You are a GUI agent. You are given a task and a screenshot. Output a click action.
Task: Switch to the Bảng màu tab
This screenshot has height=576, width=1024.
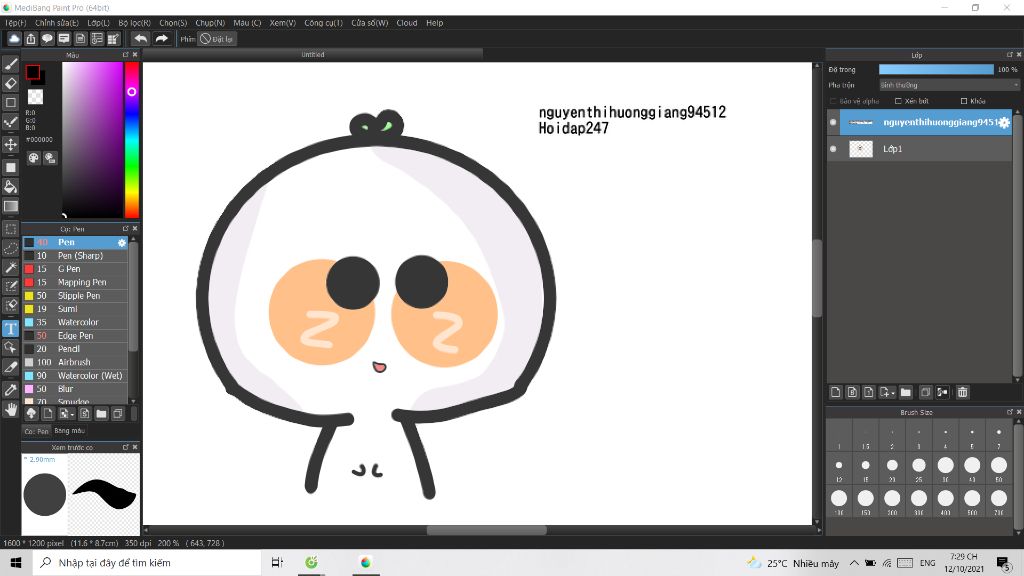(x=70, y=431)
